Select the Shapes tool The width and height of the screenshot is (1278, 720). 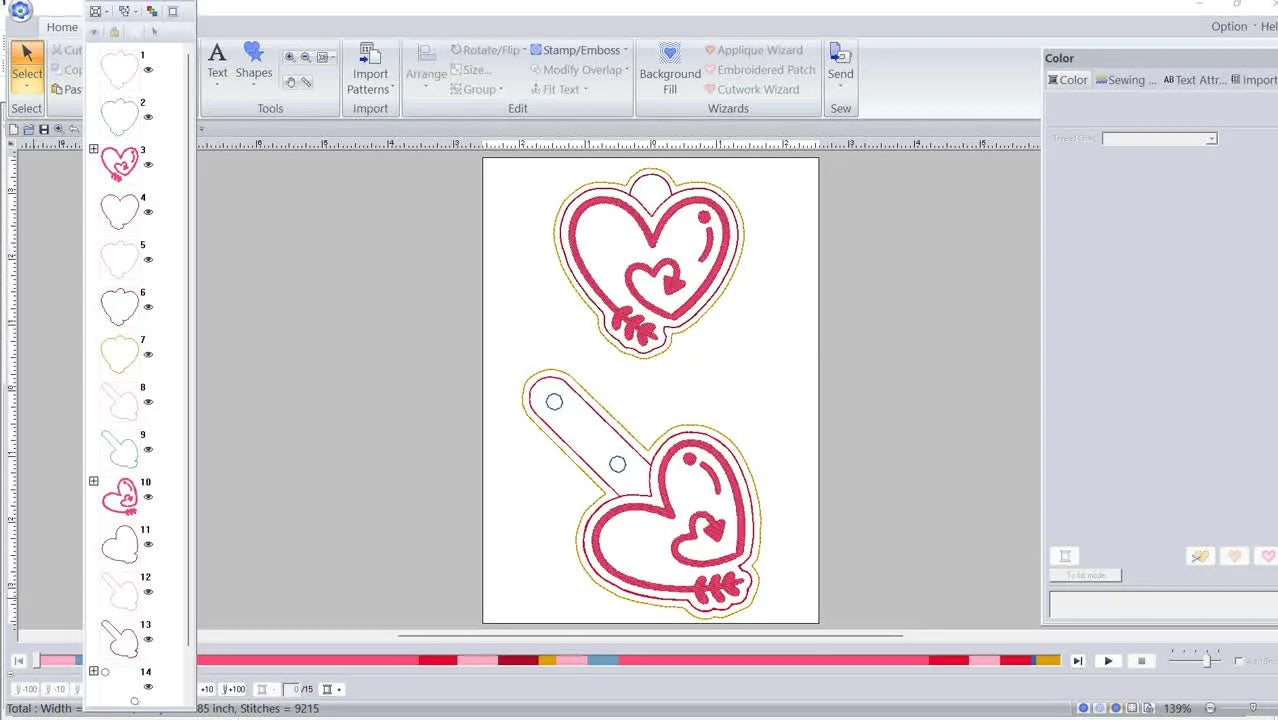pos(254,63)
